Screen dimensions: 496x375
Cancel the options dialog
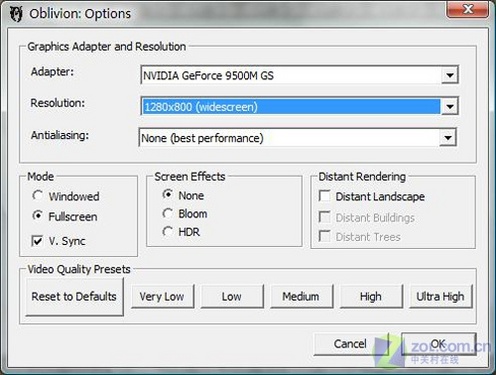pyautogui.click(x=351, y=344)
